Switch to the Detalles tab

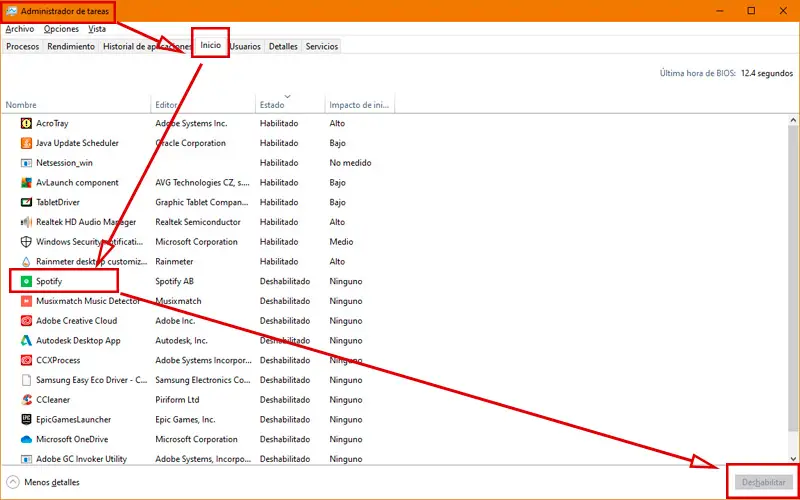283,46
